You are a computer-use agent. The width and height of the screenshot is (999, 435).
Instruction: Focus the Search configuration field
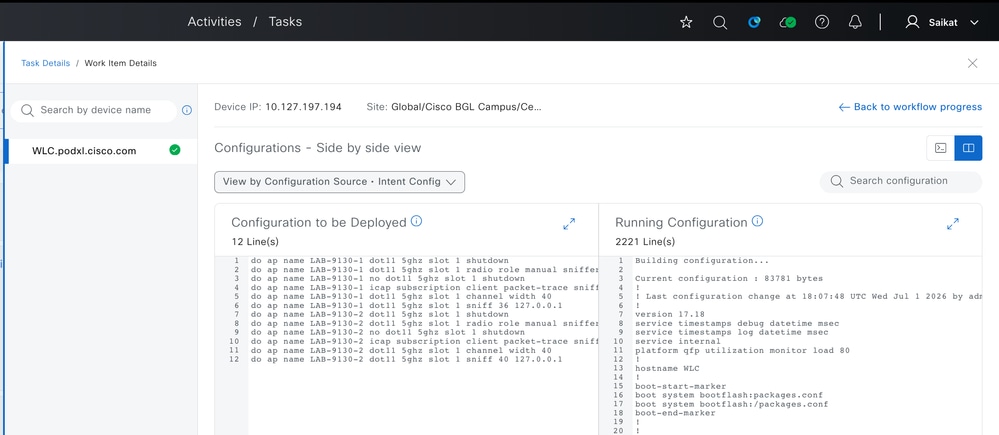[x=901, y=181]
